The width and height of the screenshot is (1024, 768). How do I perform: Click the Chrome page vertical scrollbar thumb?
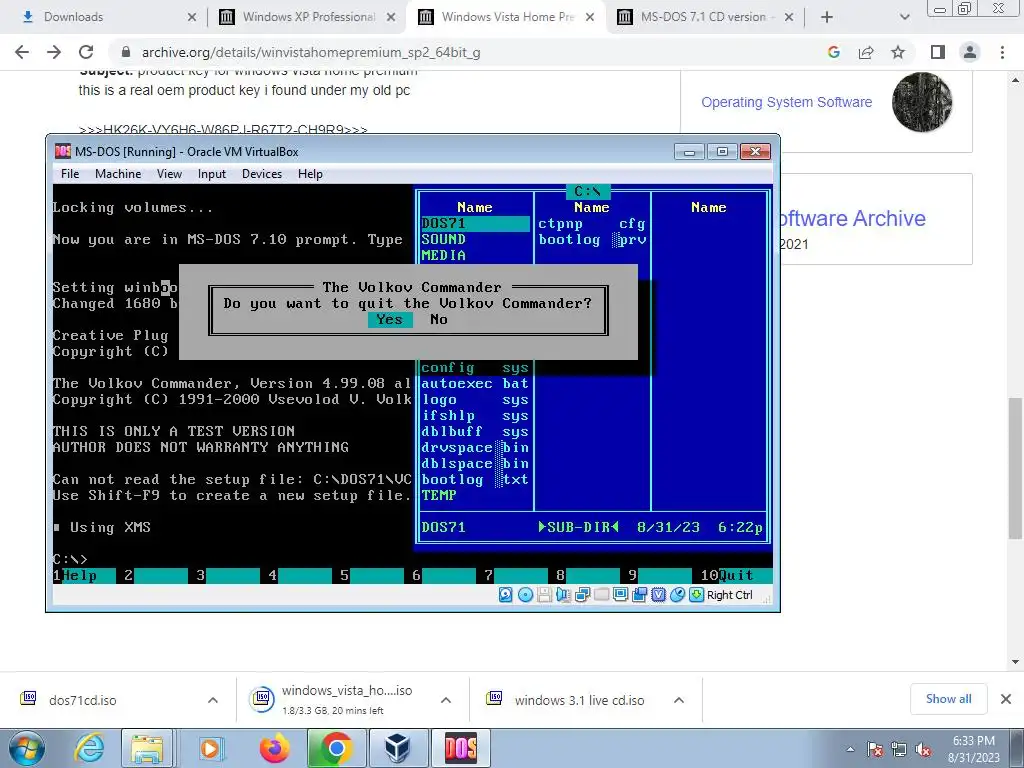pos(1016,468)
